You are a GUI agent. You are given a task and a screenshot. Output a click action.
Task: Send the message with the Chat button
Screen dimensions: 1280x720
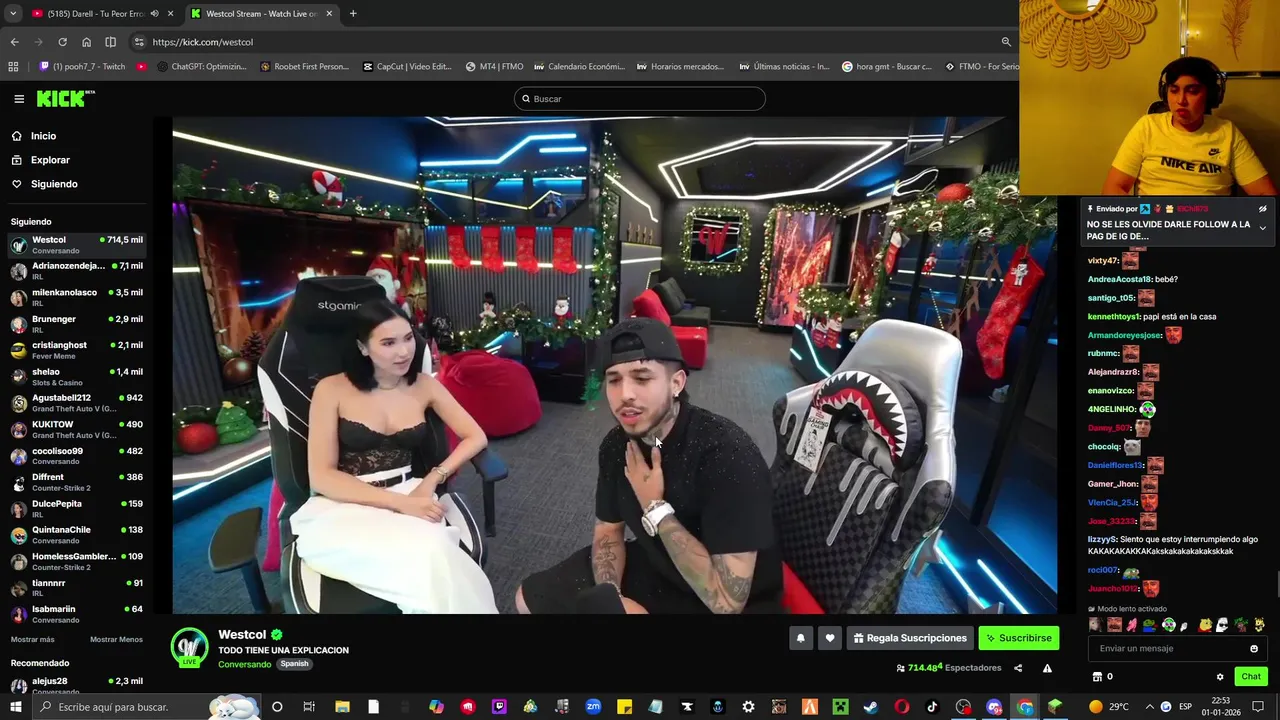pyautogui.click(x=1251, y=677)
